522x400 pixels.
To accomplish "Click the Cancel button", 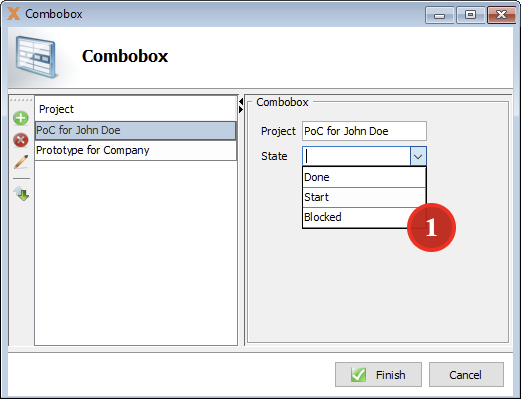I will (466, 375).
